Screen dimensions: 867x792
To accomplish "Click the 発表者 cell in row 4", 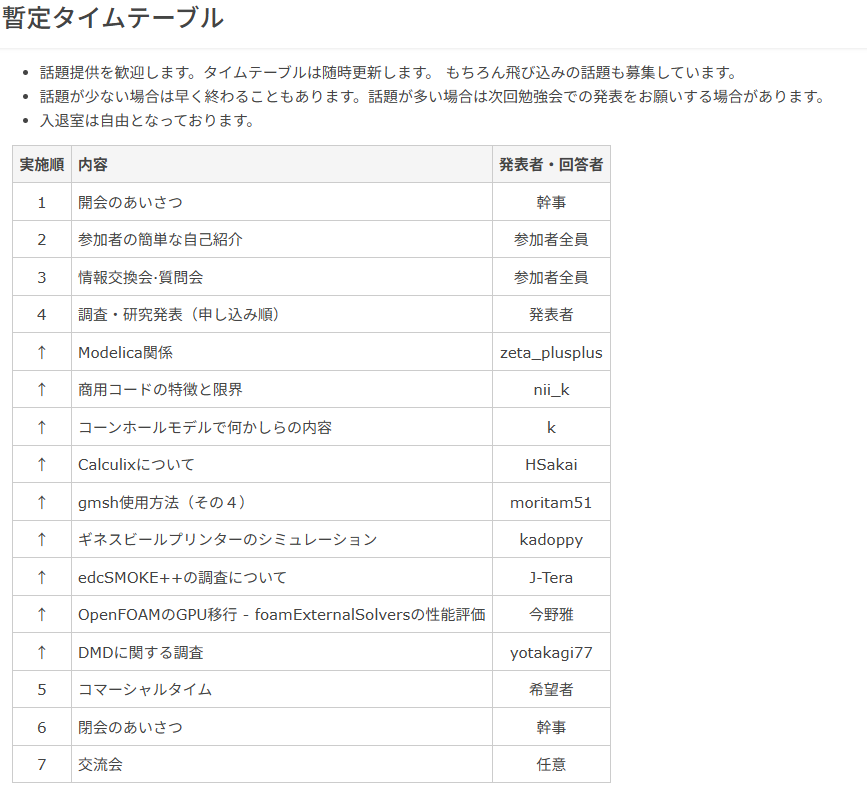I will (551, 314).
